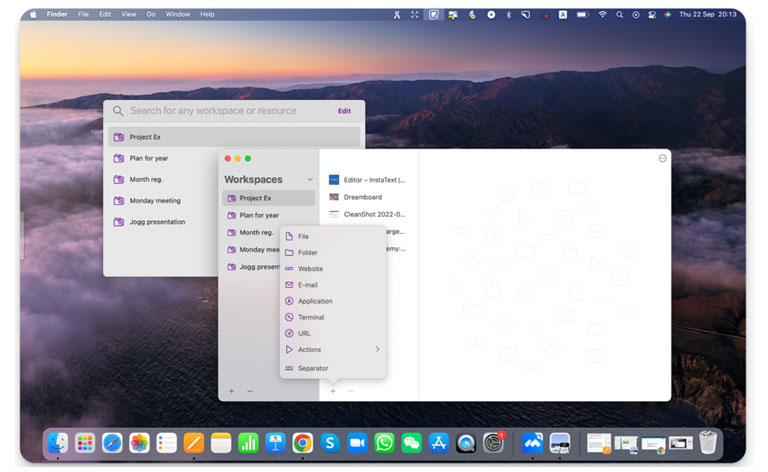768x472 pixels.
Task: Click the add resource plus button
Action: pos(333,391)
